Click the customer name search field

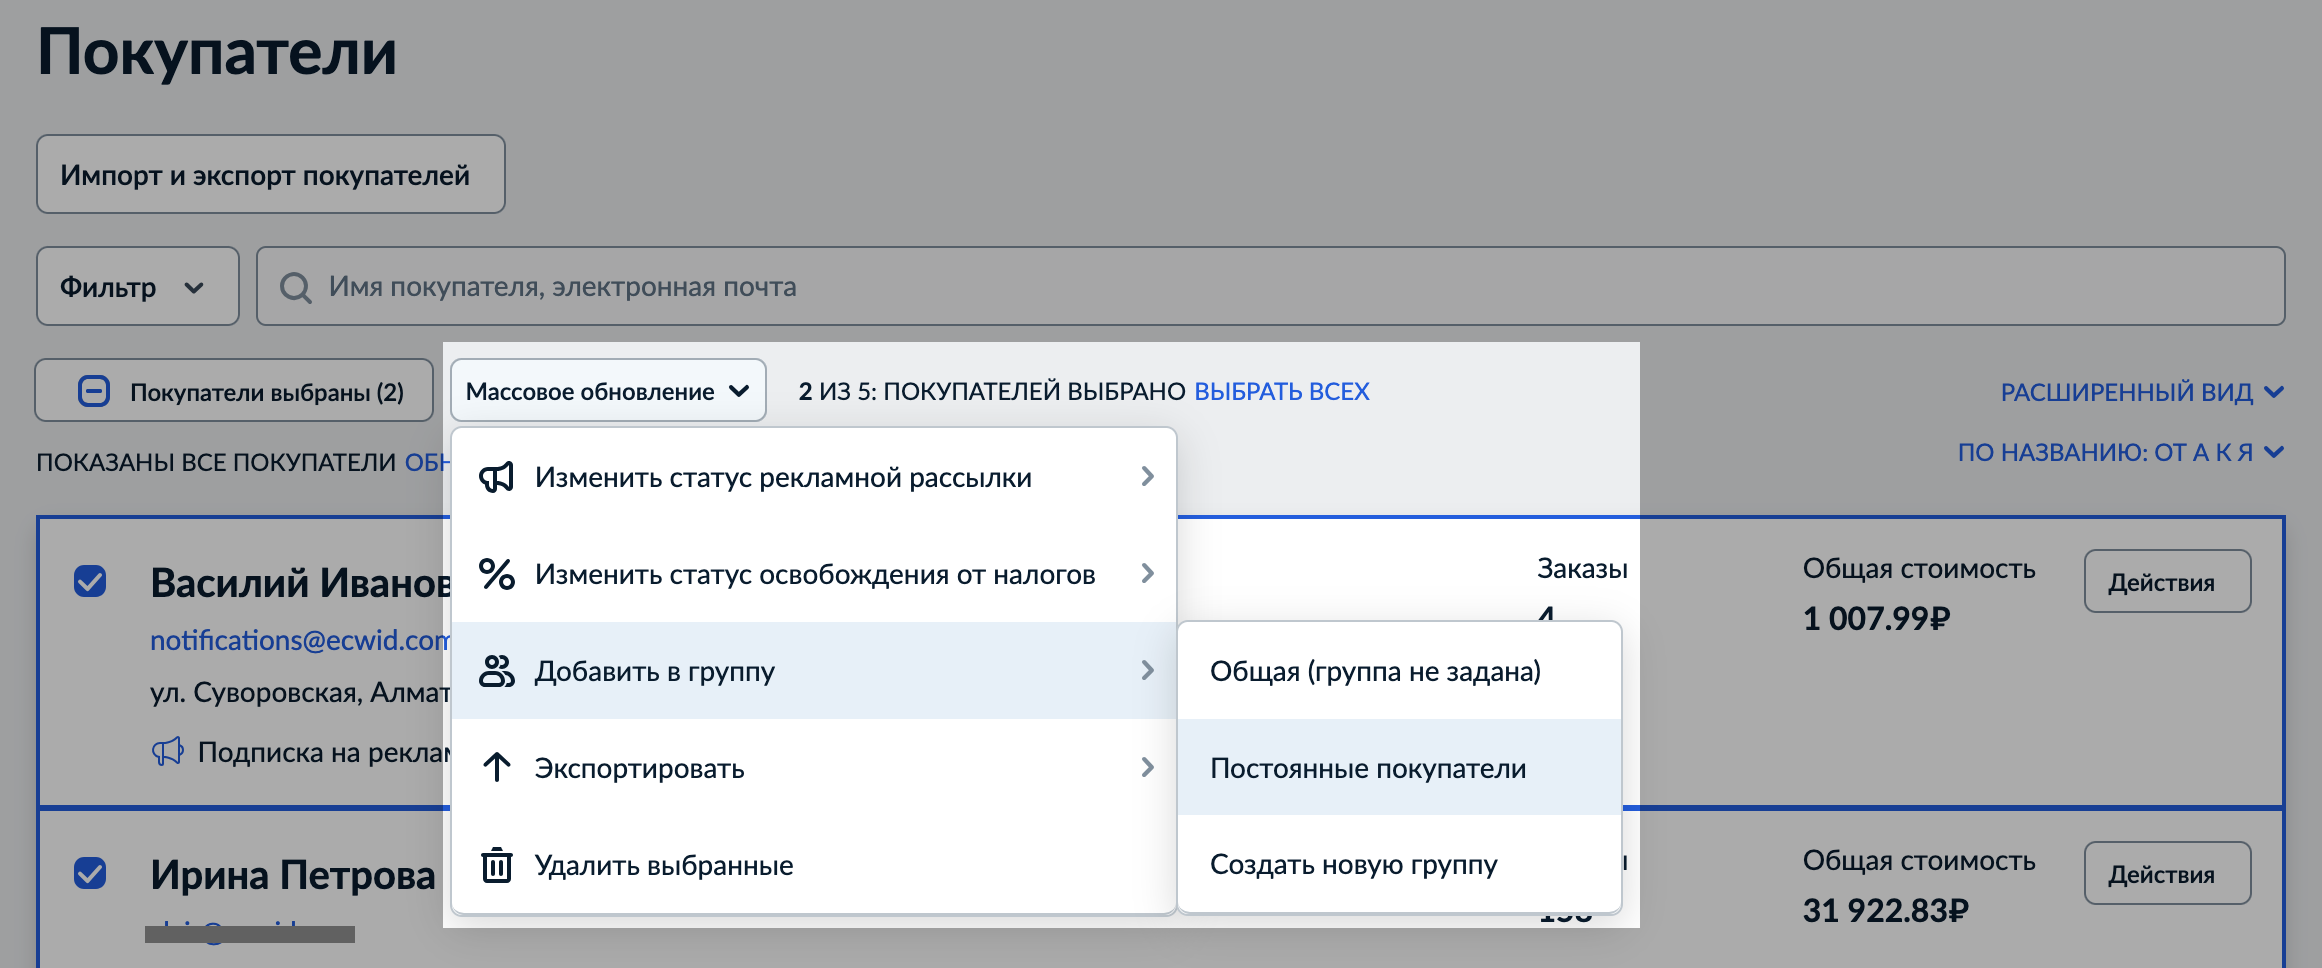pos(1270,286)
